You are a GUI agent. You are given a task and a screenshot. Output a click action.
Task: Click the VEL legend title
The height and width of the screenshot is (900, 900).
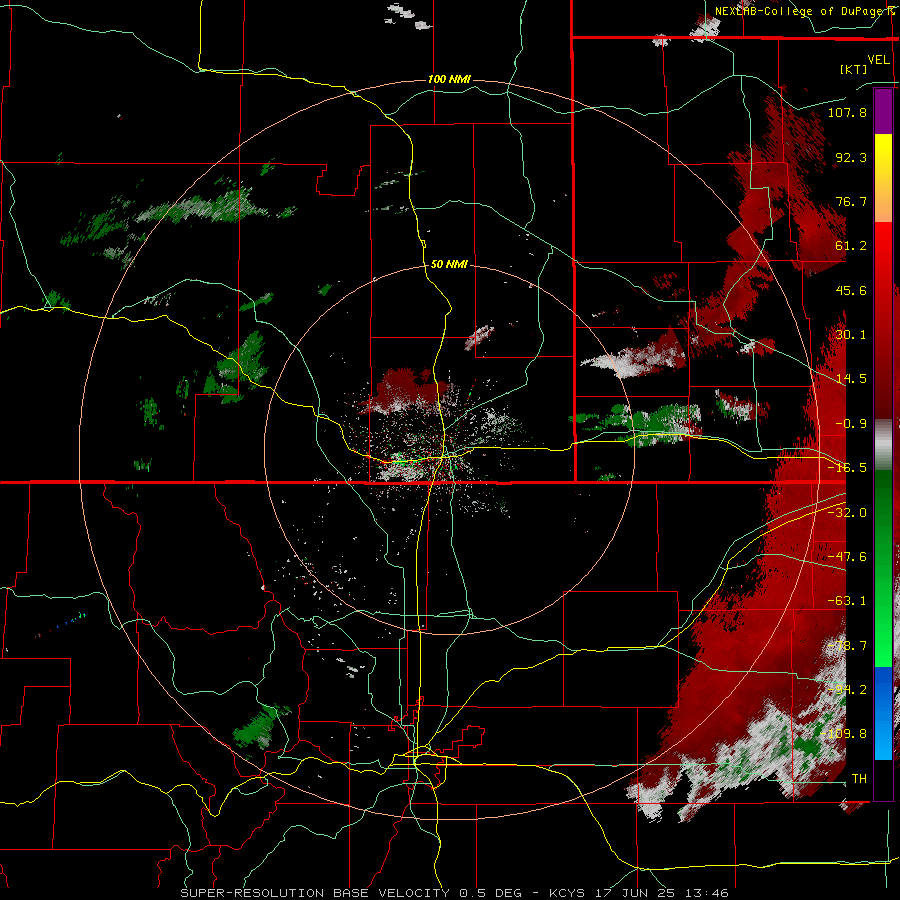[x=878, y=59]
